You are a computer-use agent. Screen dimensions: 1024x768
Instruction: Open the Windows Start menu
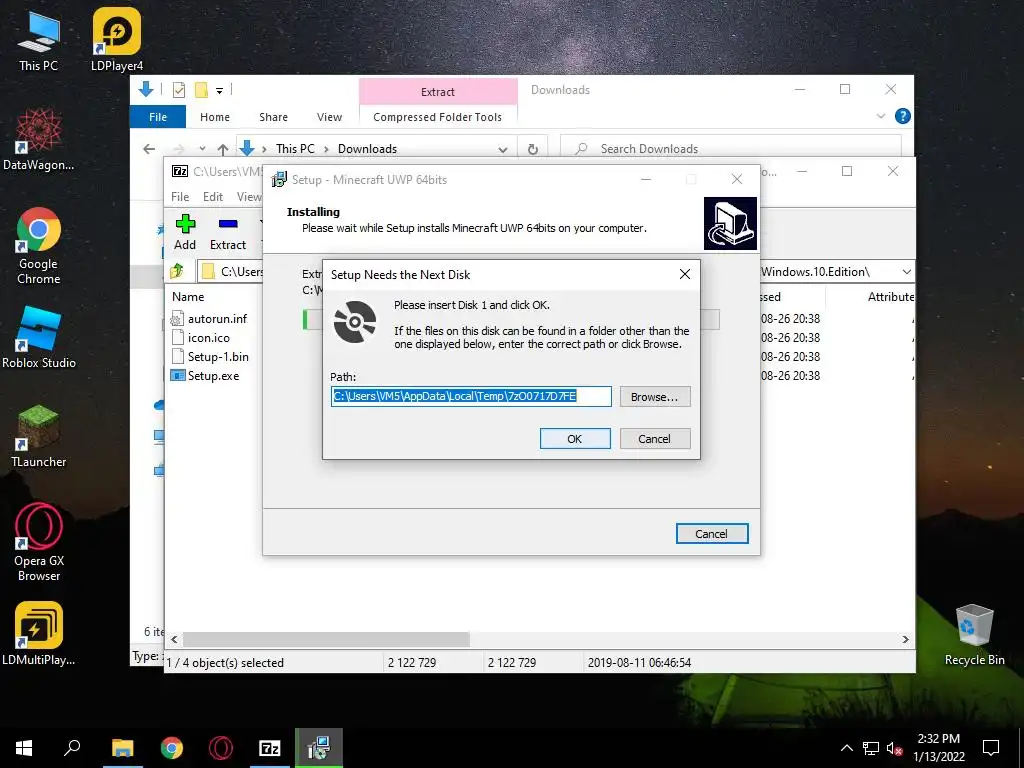24,748
